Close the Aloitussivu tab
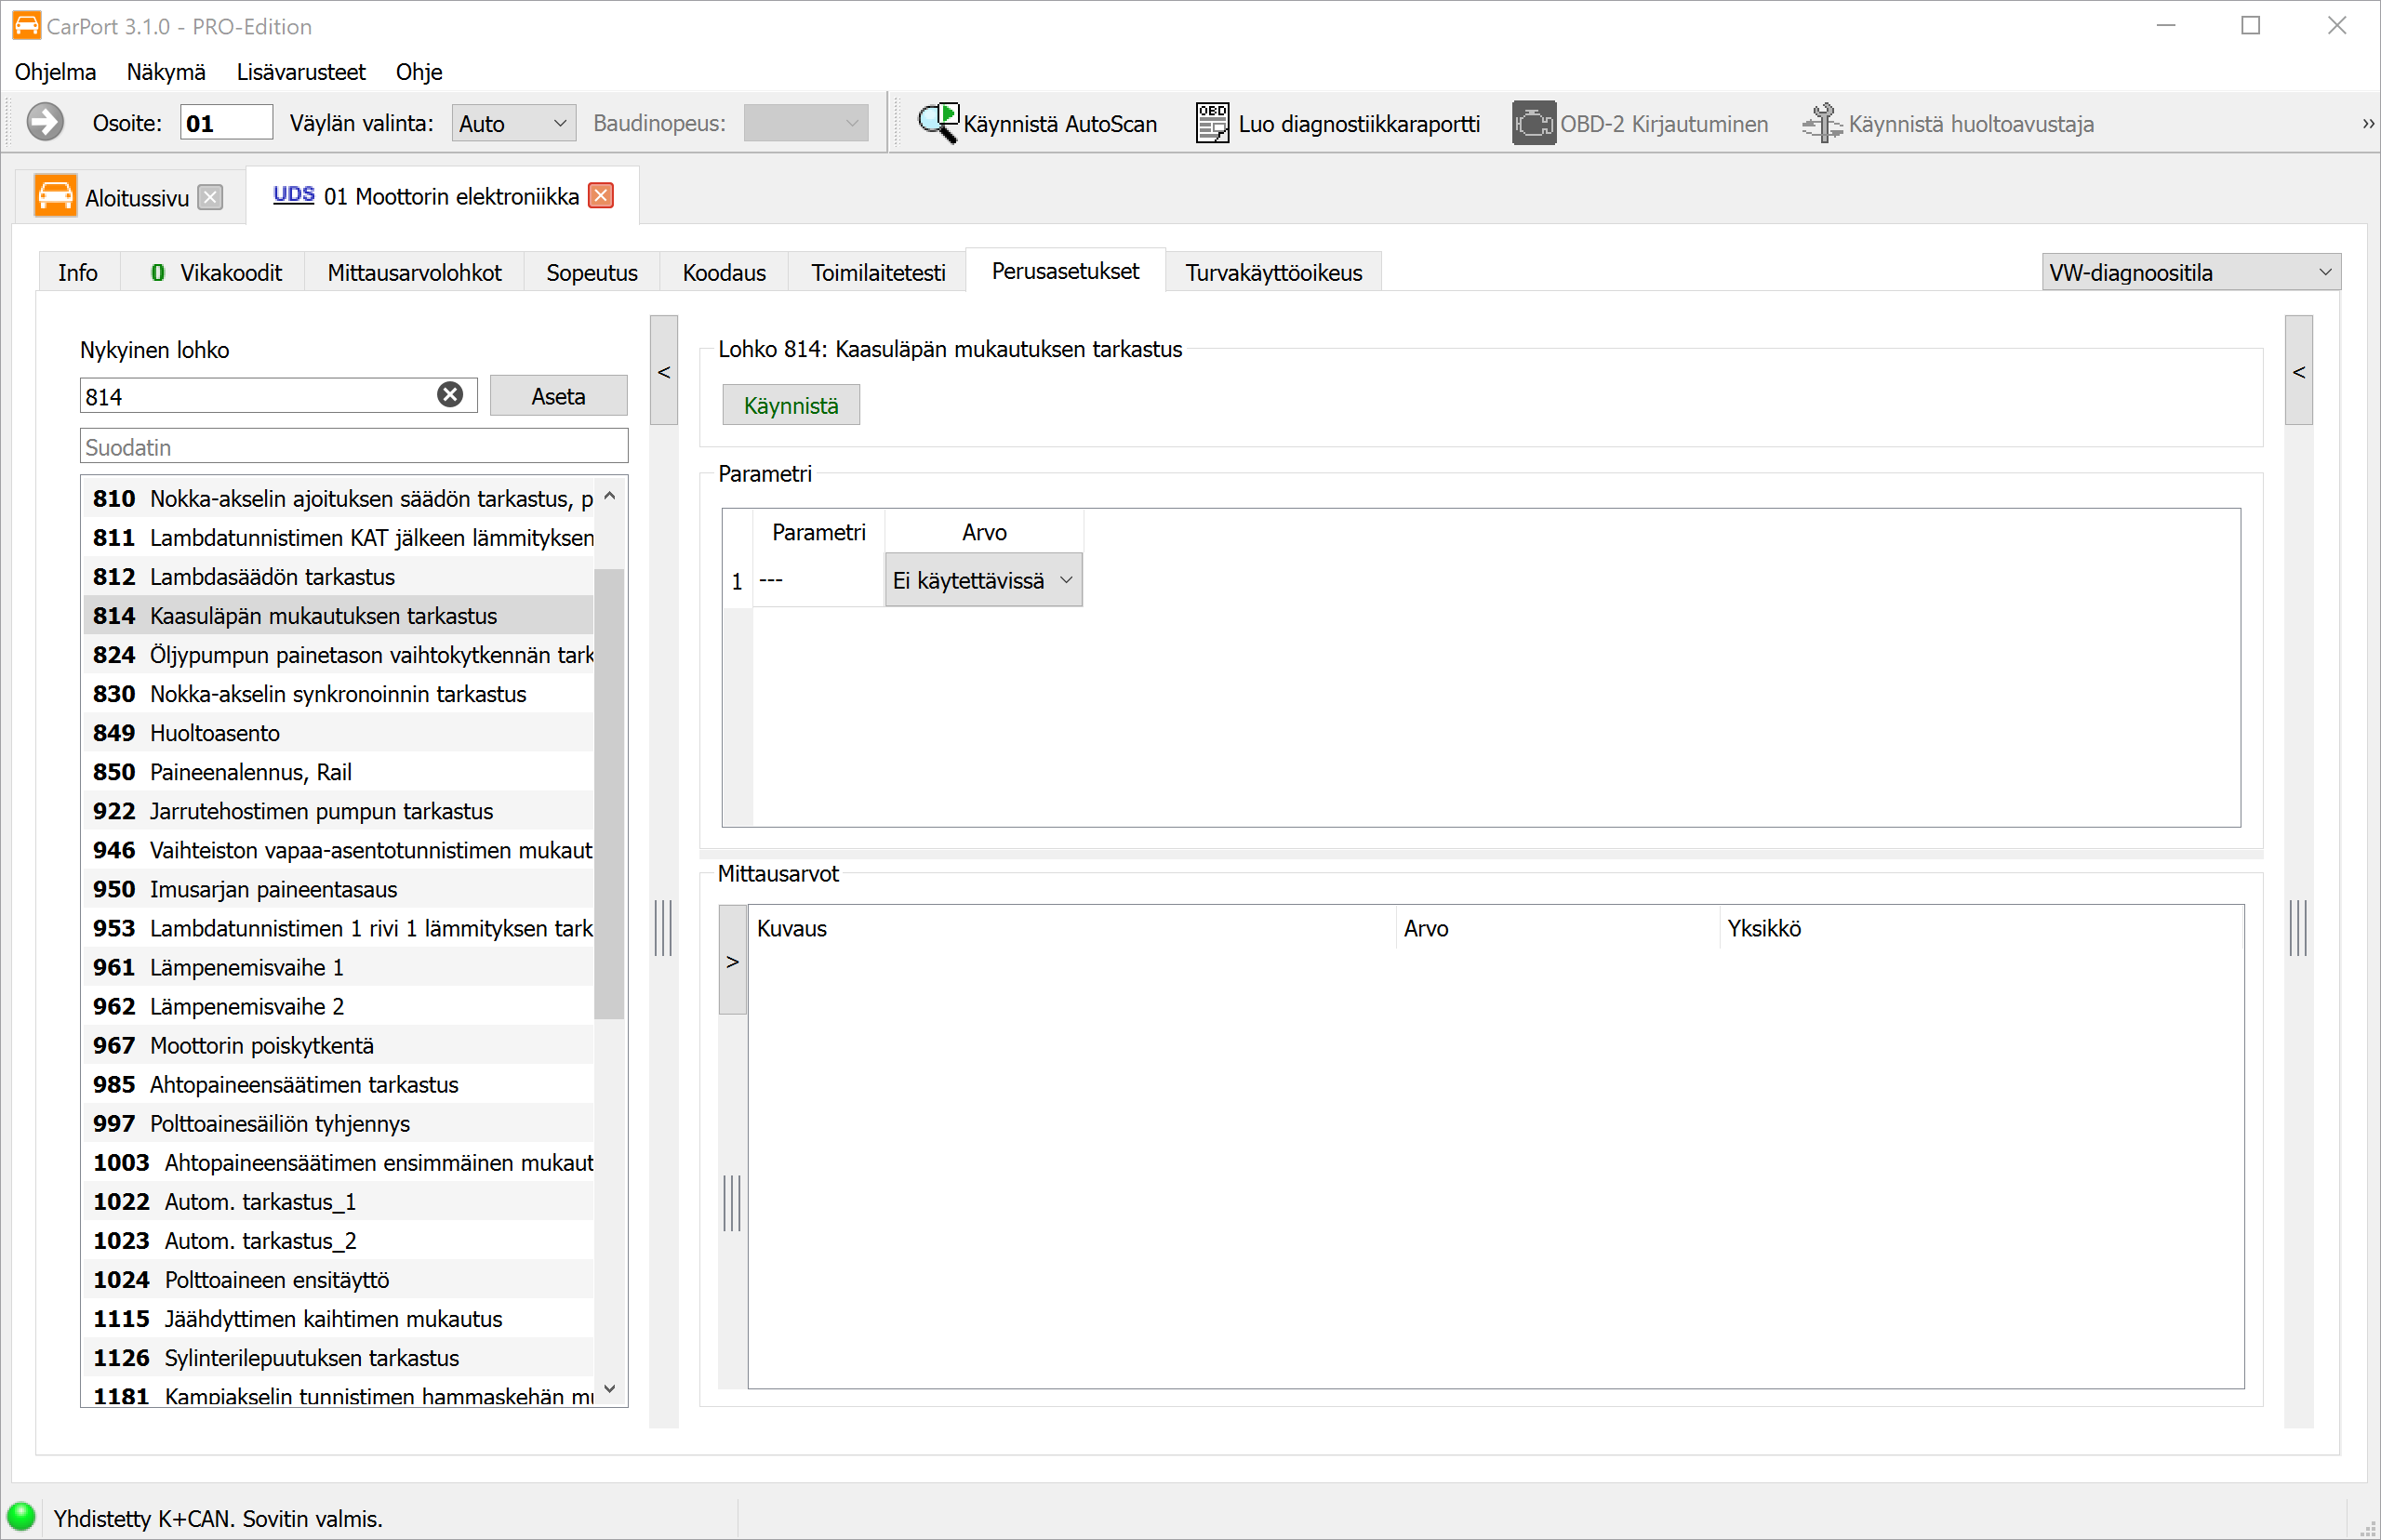 click(x=210, y=197)
